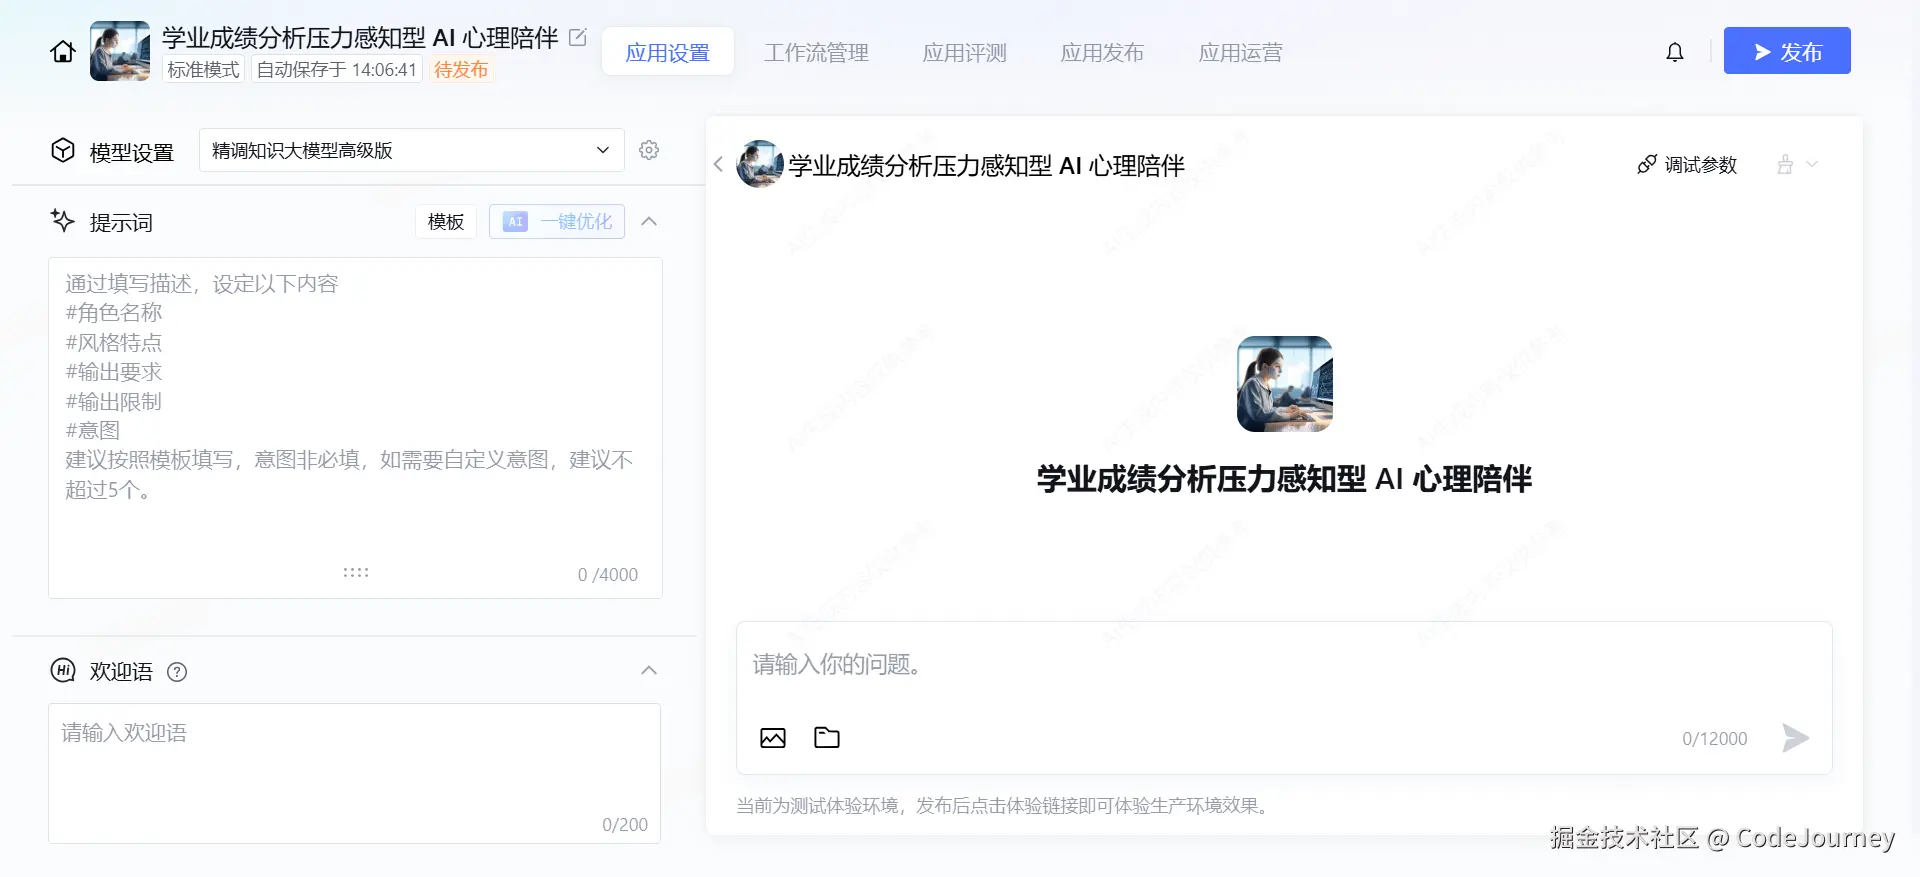The height and width of the screenshot is (877, 1920).
Task: Click the 待发布 status tag
Action: click(461, 69)
